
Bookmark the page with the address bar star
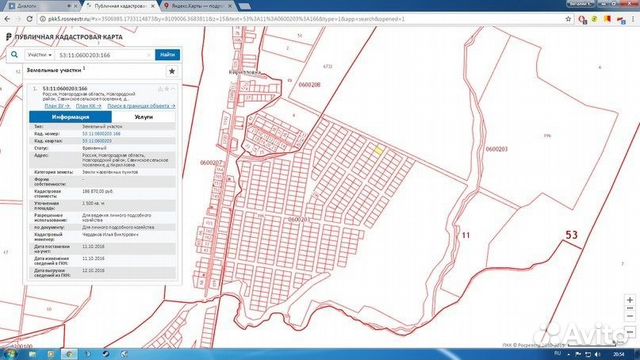568,19
